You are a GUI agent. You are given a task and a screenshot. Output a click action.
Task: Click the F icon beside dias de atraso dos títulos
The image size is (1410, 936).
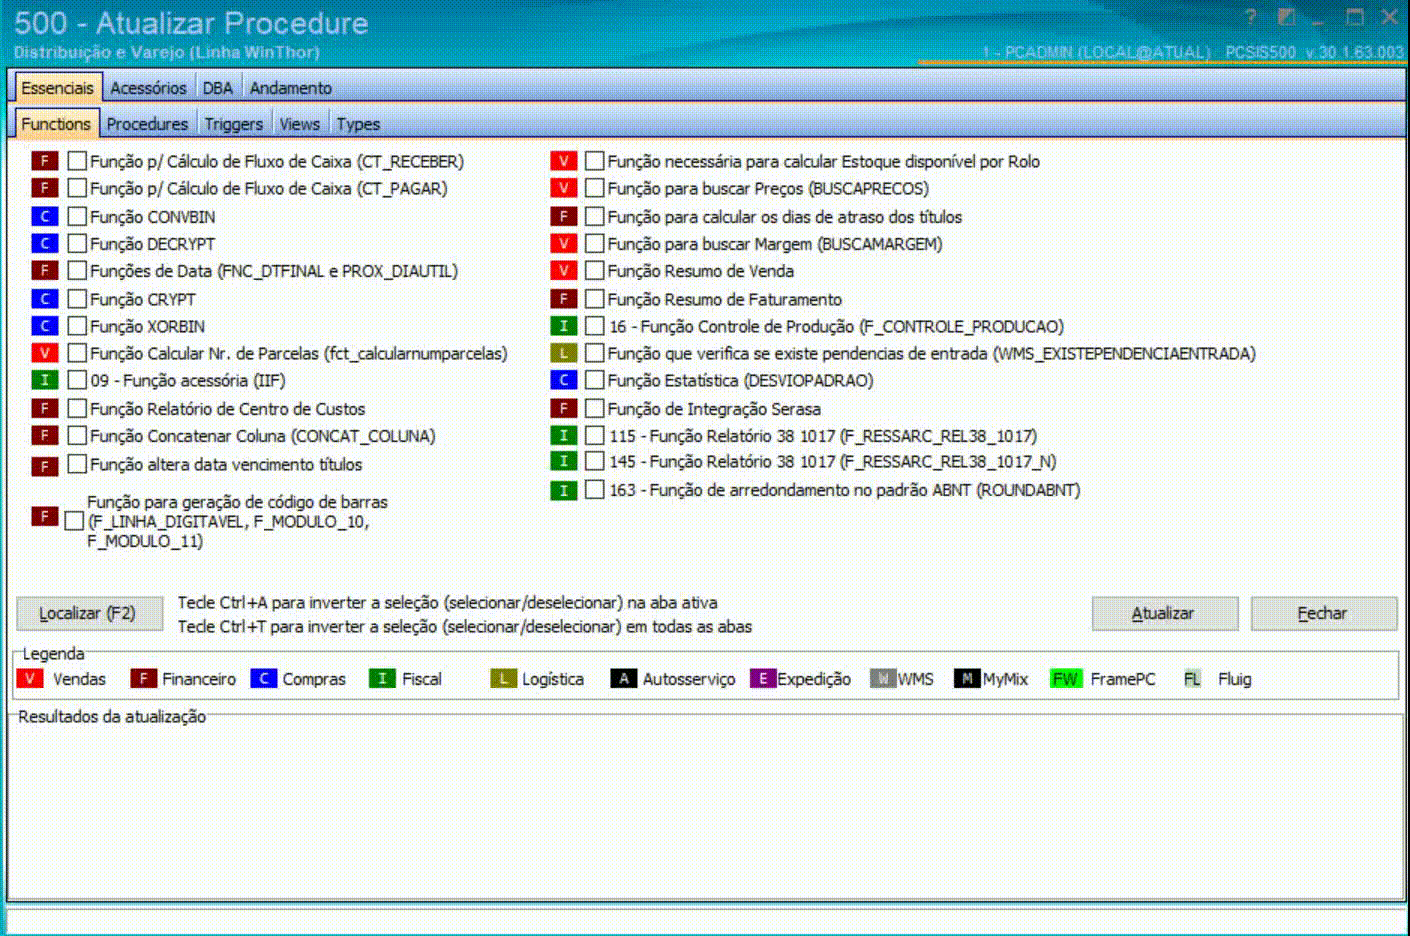click(564, 216)
